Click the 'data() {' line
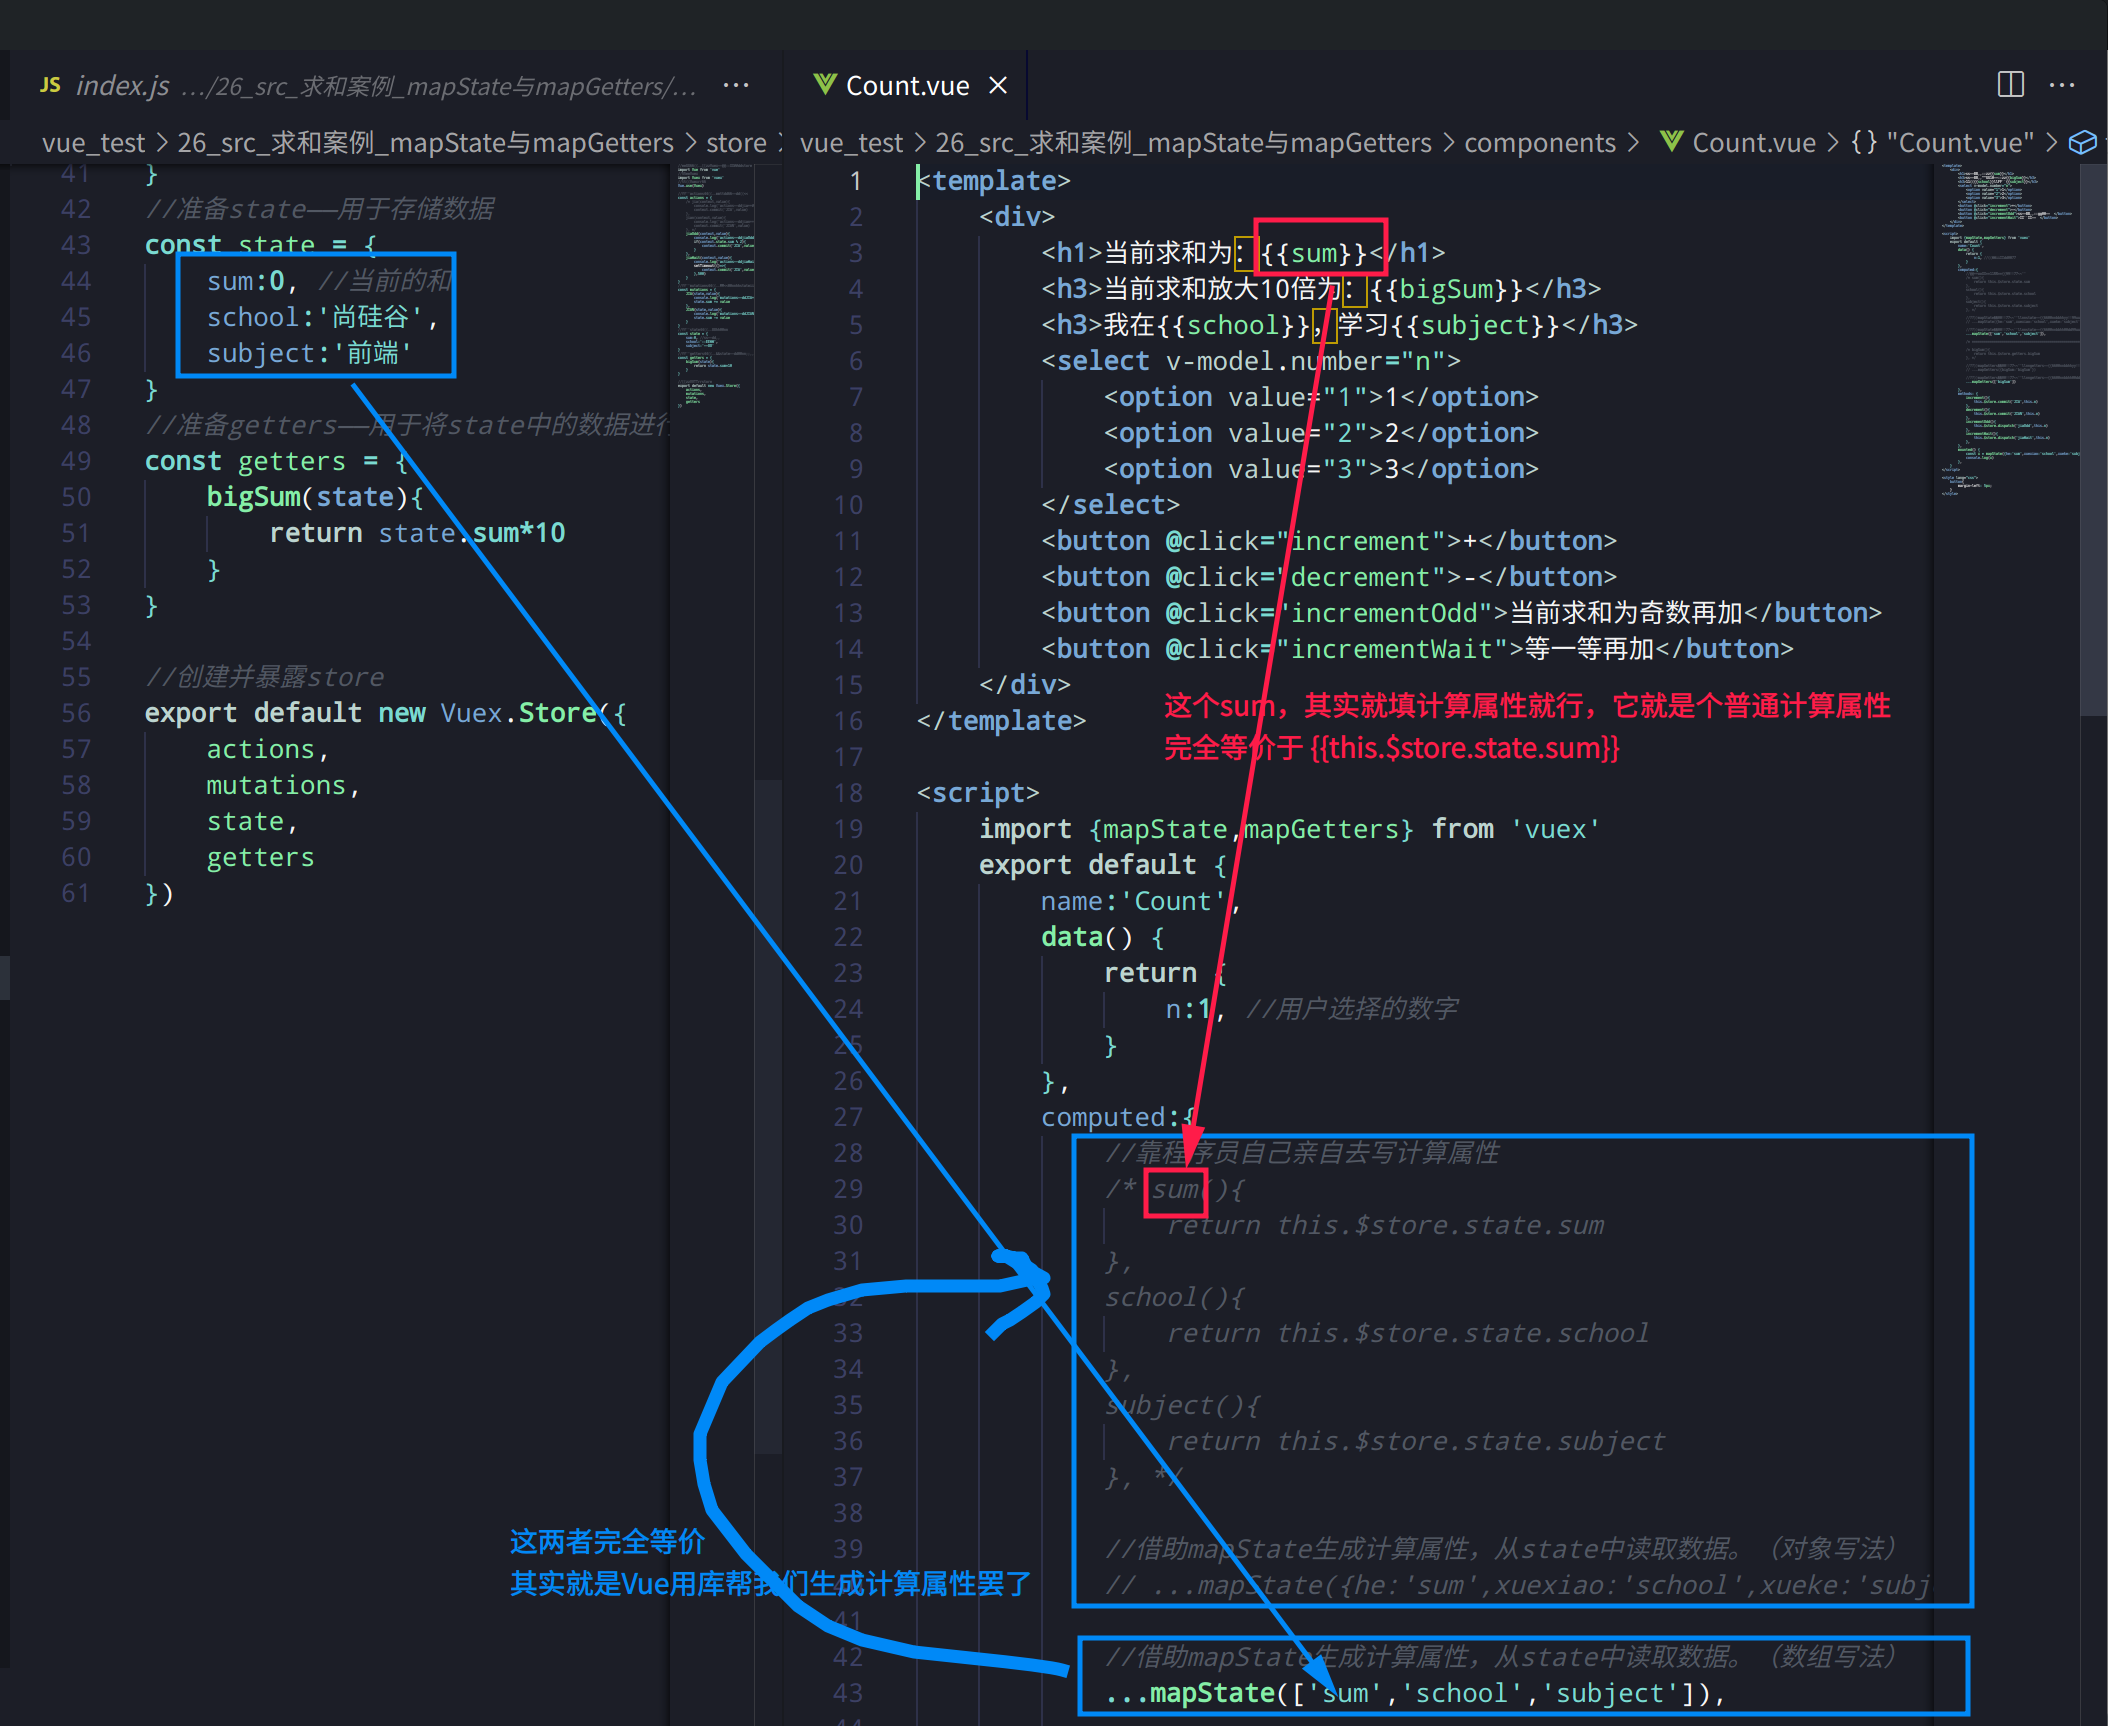This screenshot has height=1726, width=2108. click(x=1103, y=937)
